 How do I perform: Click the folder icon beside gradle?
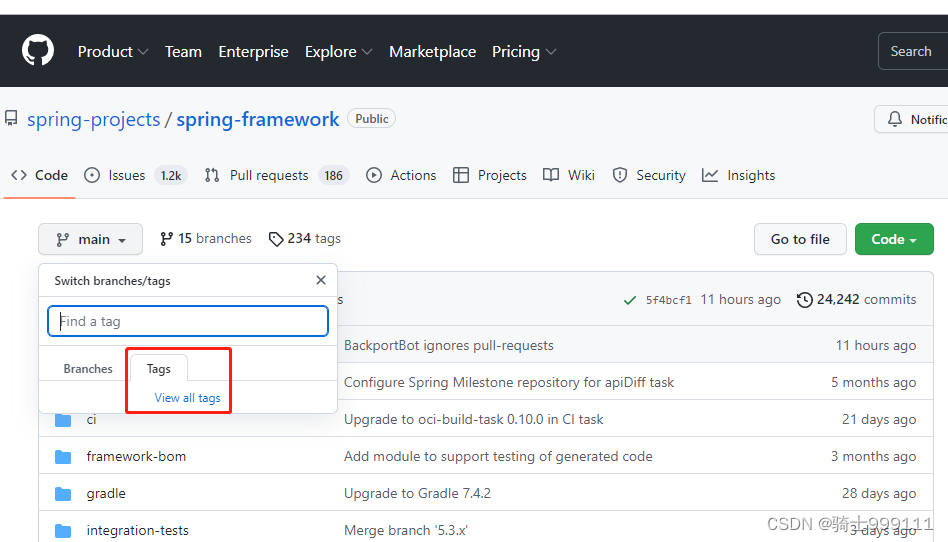(63, 494)
